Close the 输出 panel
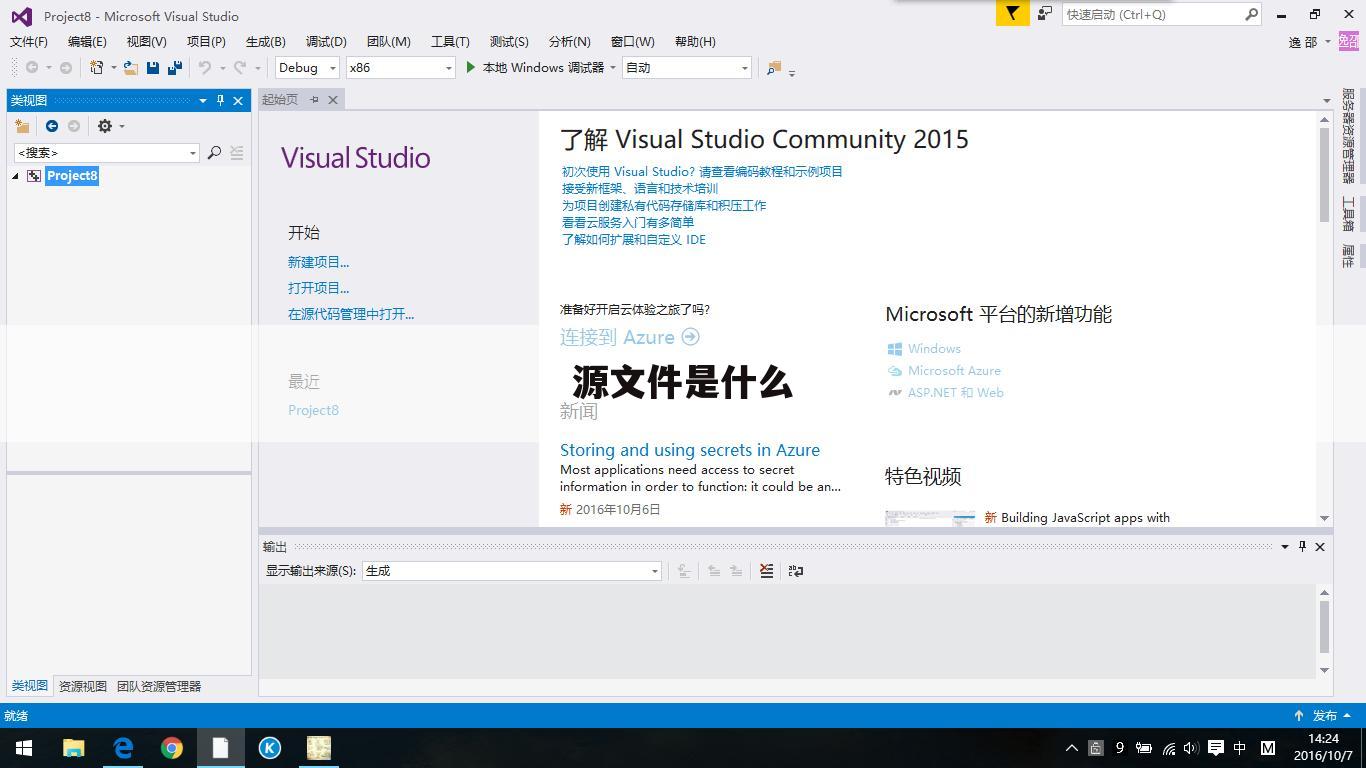 coord(1320,546)
